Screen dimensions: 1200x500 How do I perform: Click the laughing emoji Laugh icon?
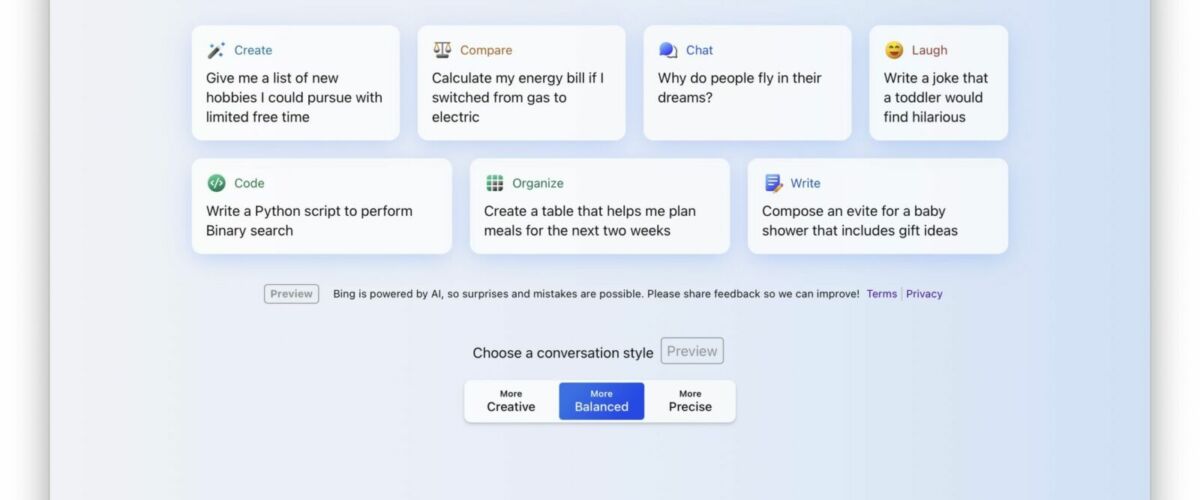(894, 50)
